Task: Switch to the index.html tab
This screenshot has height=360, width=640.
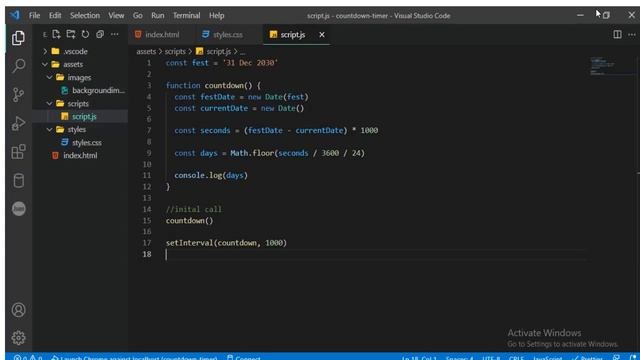Action: pos(162,35)
